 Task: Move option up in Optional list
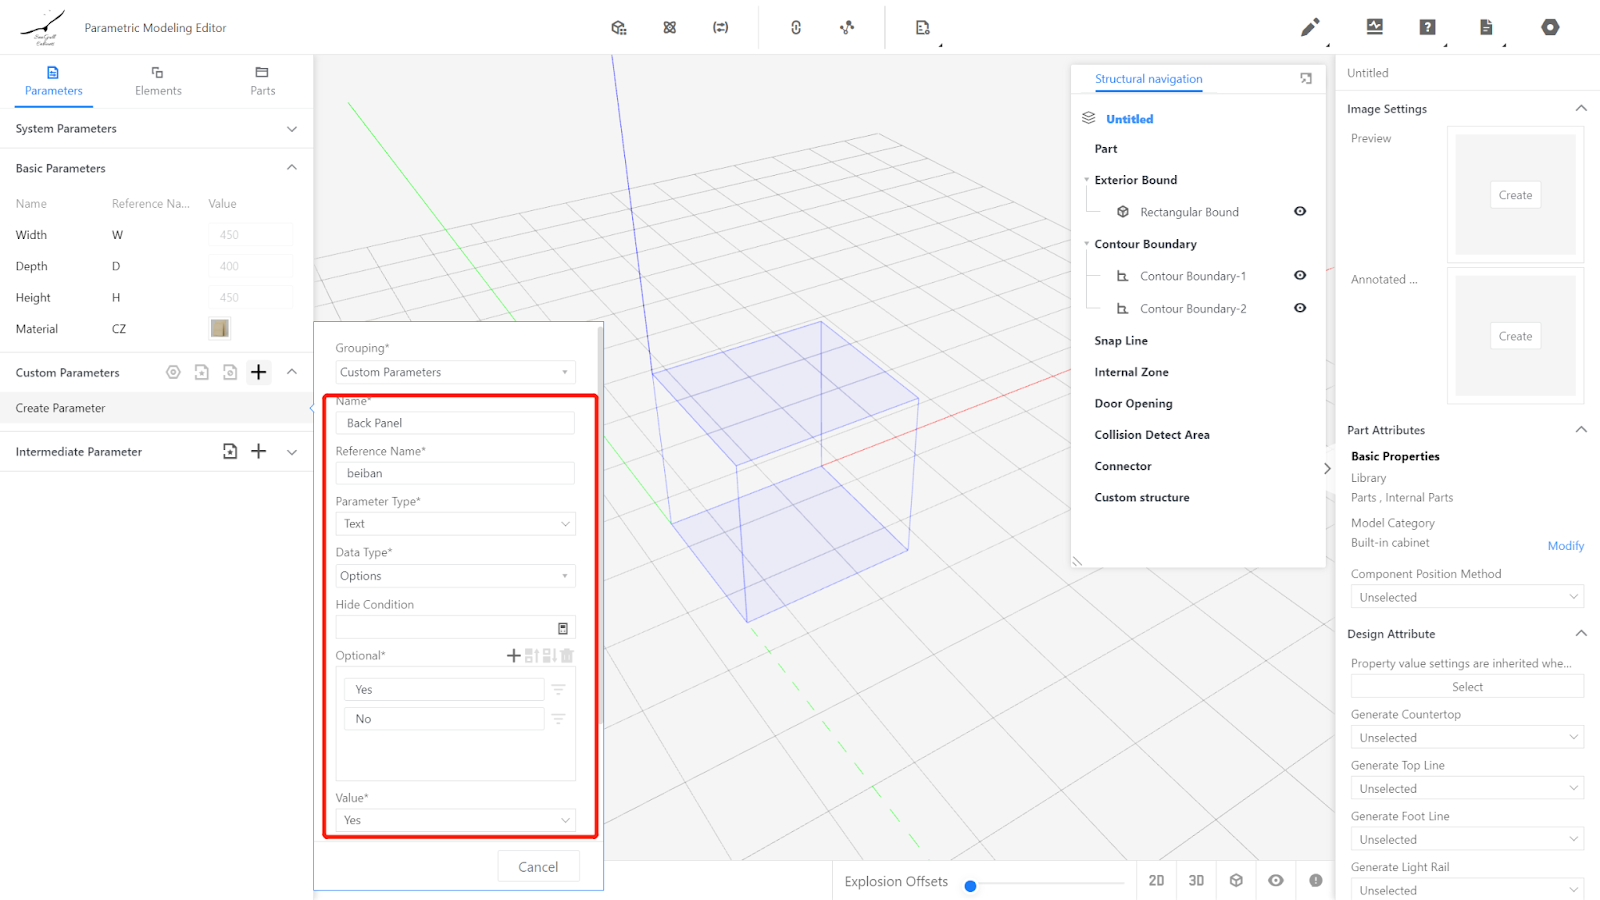(532, 656)
